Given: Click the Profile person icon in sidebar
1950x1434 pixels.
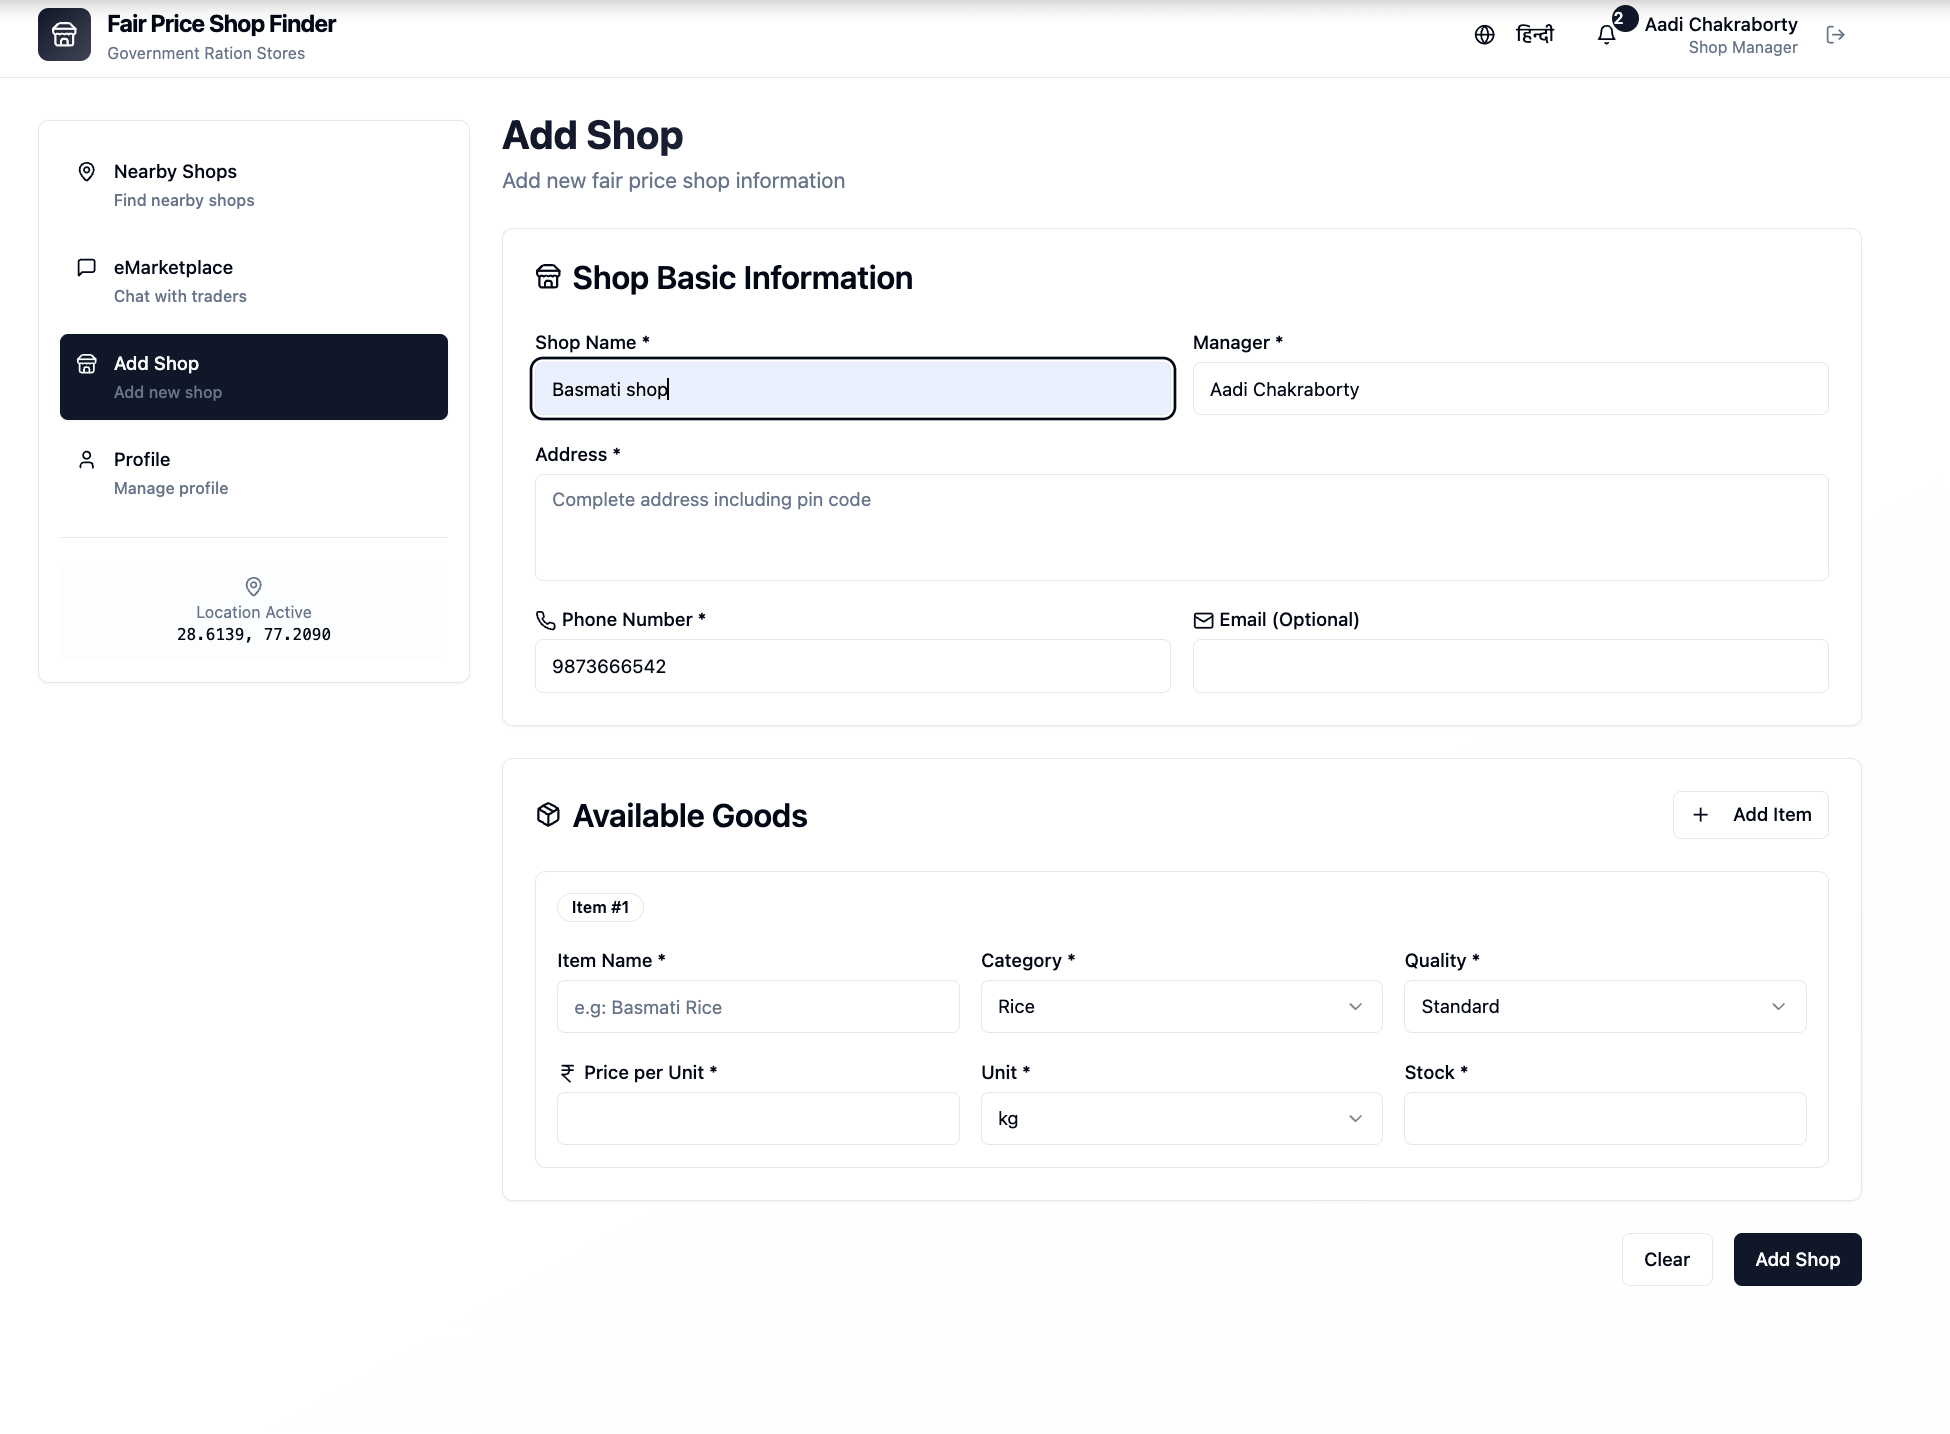Looking at the screenshot, I should click(x=87, y=460).
